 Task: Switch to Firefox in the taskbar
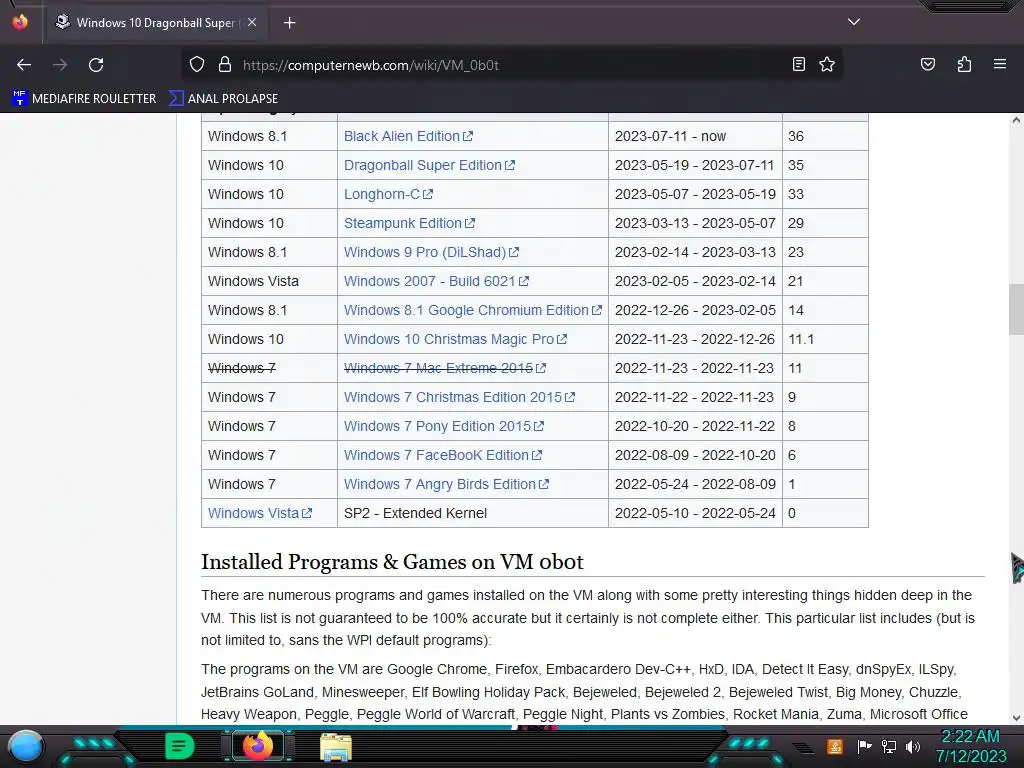point(257,746)
